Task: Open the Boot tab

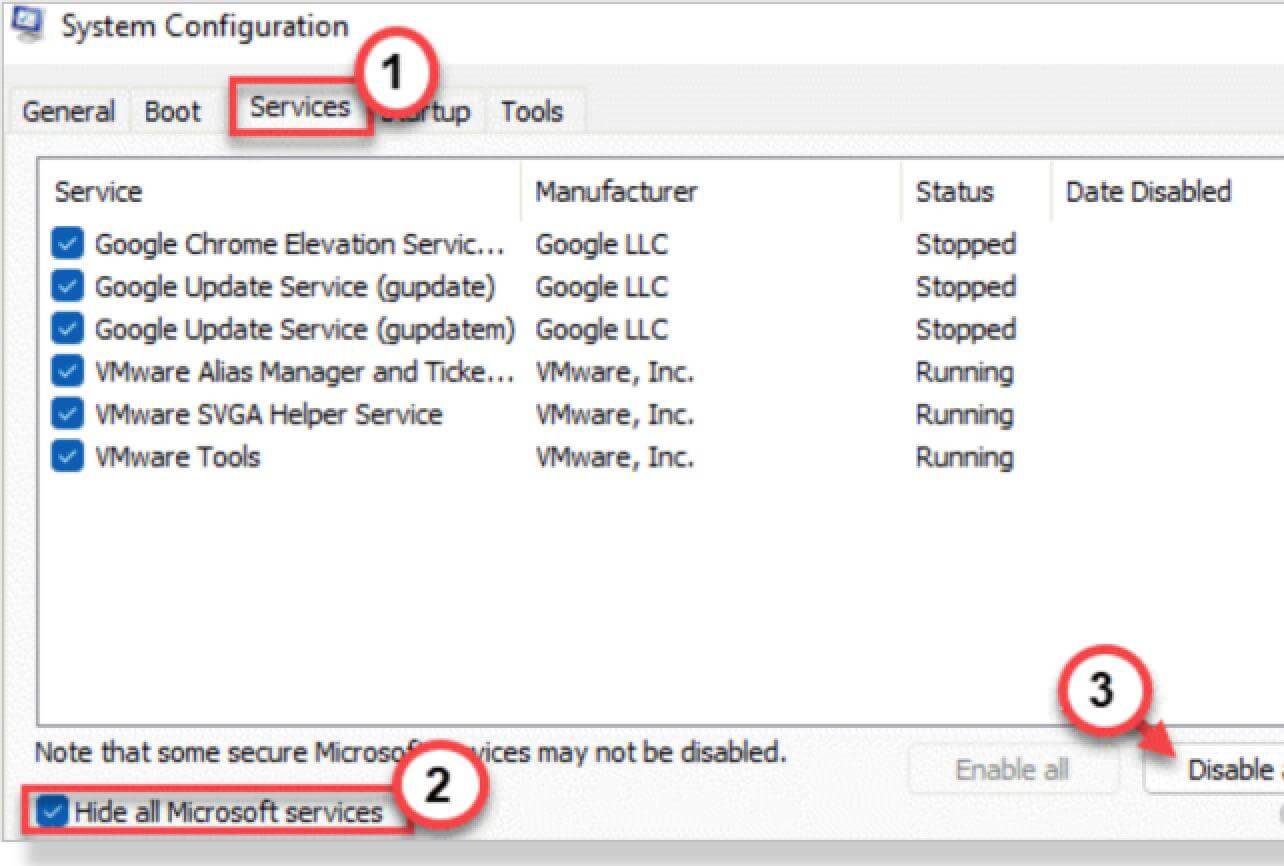Action: [172, 112]
